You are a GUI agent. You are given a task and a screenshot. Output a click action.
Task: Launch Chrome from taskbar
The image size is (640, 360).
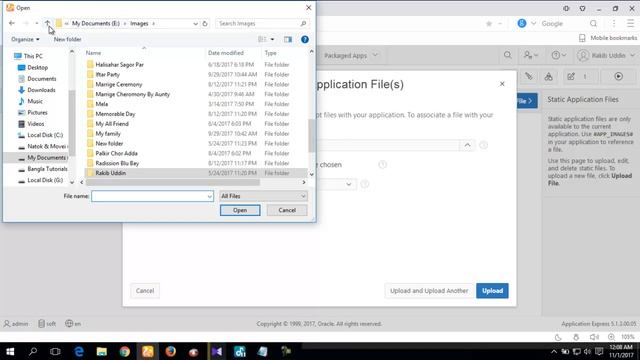pyautogui.click(x=124, y=351)
